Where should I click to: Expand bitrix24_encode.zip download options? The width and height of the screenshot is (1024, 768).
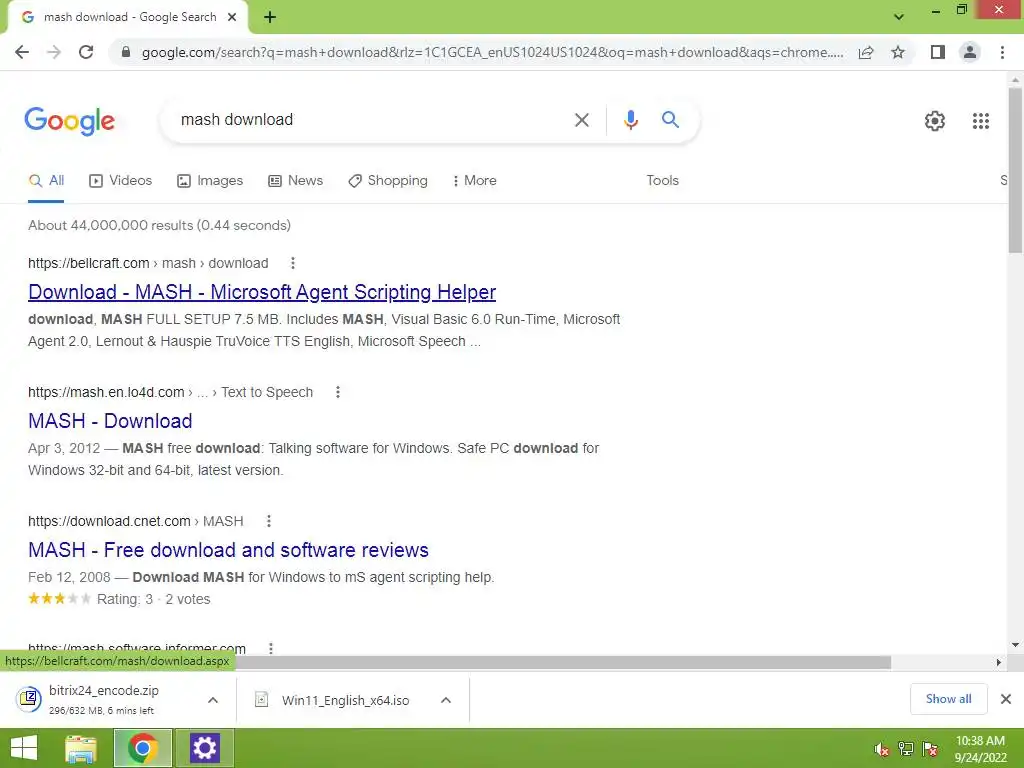click(x=213, y=700)
